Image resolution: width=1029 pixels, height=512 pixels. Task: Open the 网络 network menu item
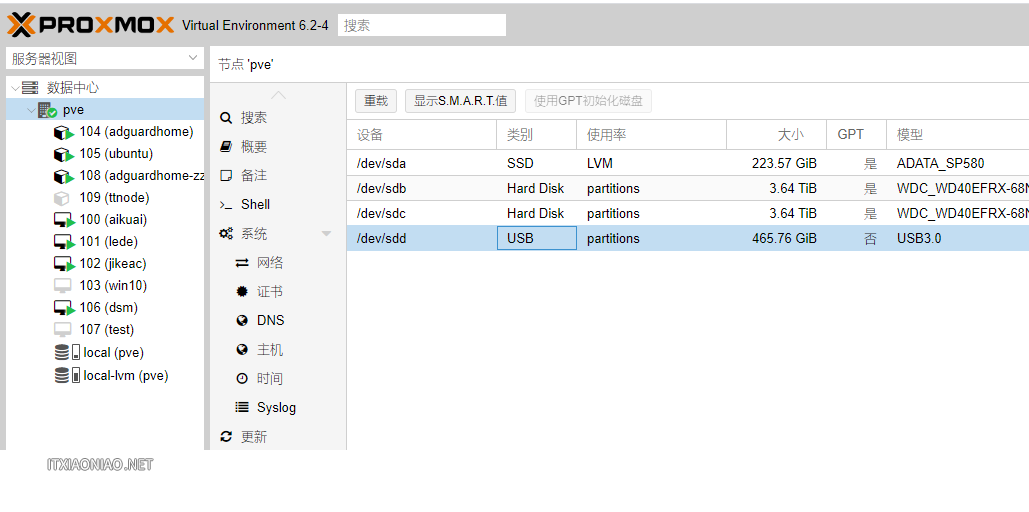pos(278,263)
